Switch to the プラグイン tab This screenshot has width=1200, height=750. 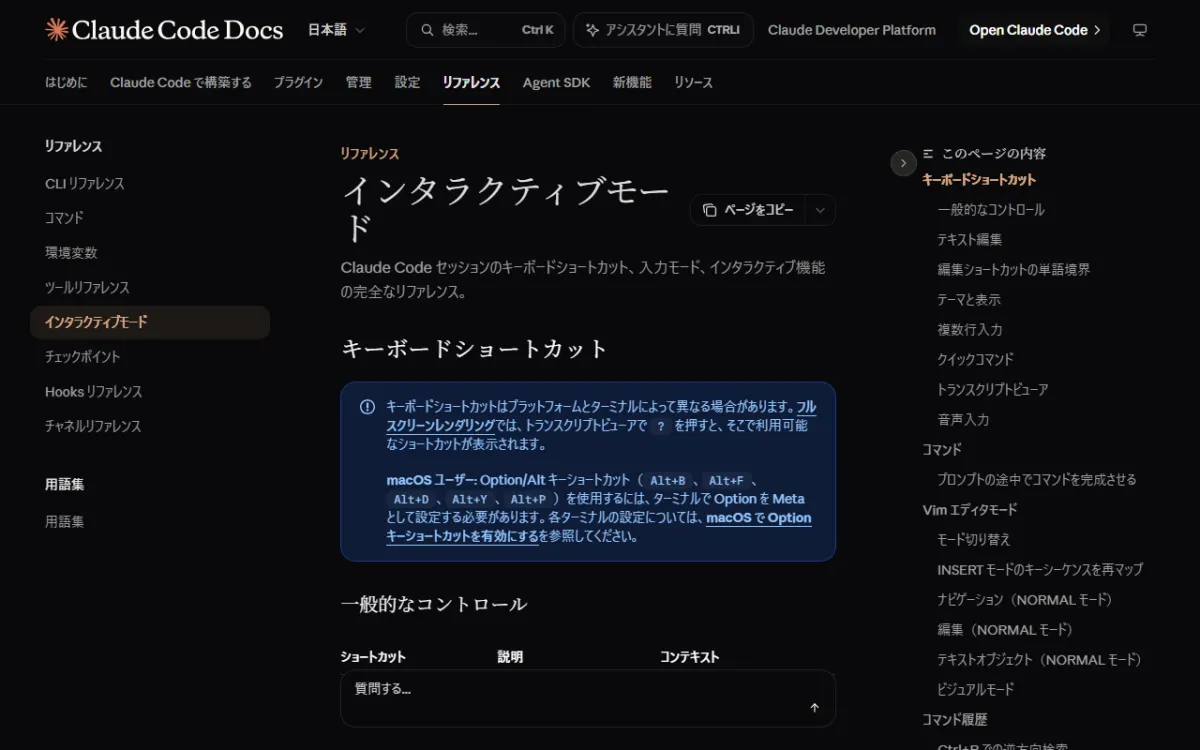(299, 82)
